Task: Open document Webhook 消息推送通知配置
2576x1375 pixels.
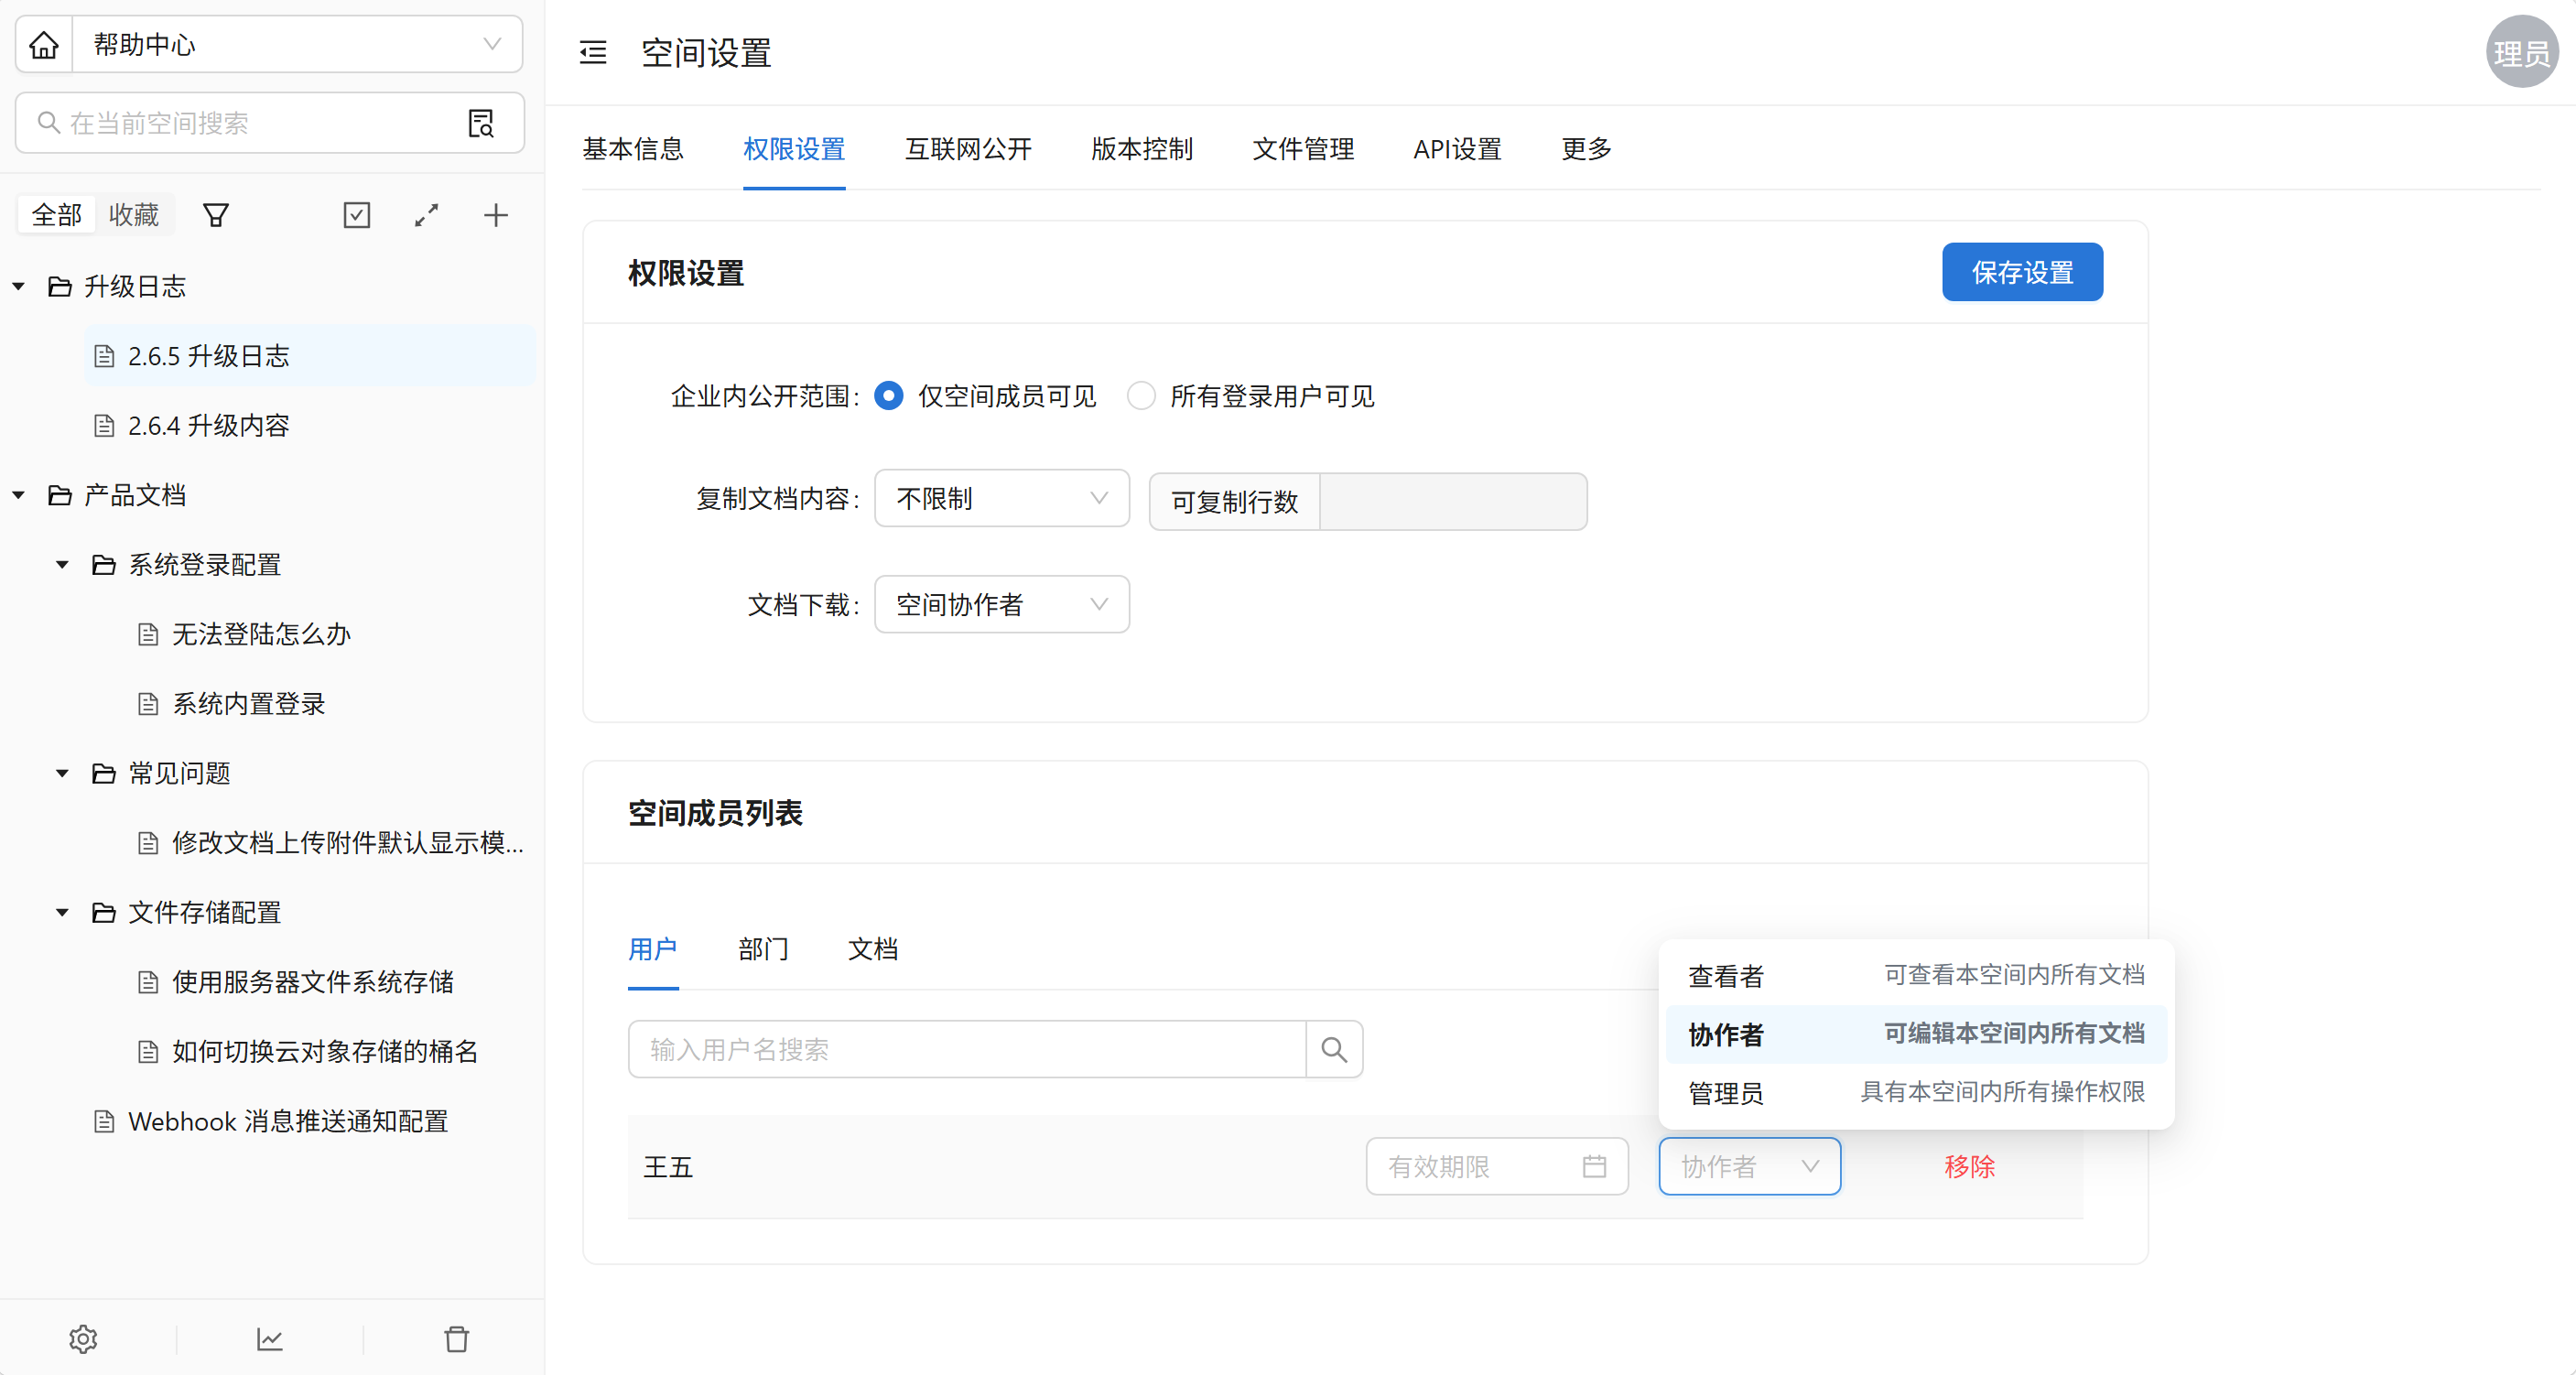Action: 288,1121
